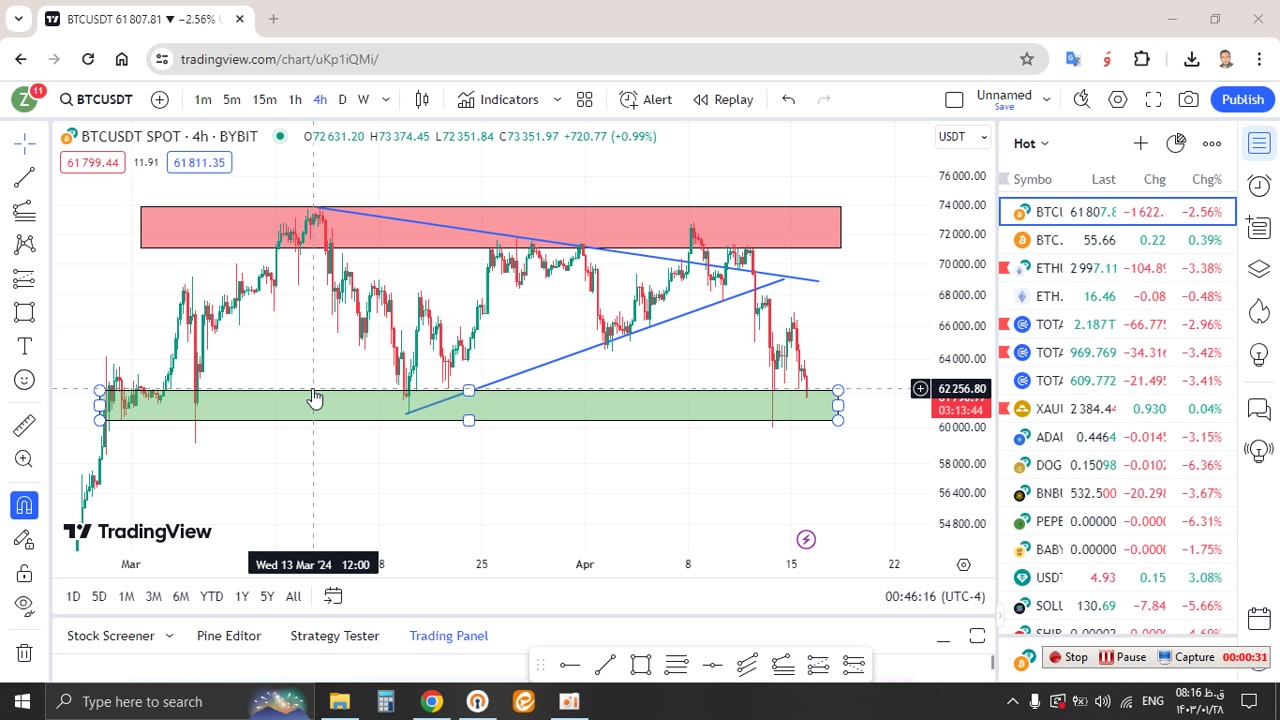
Task: Select the rectangle shapes tool
Action: coord(25,312)
